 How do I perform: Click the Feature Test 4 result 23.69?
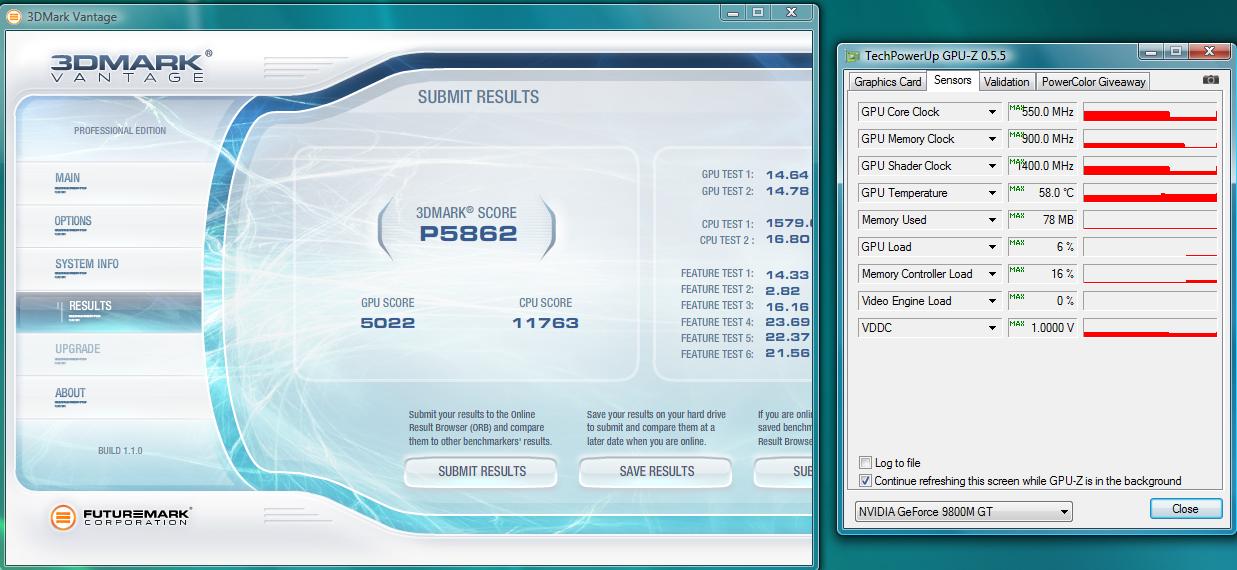[787, 322]
